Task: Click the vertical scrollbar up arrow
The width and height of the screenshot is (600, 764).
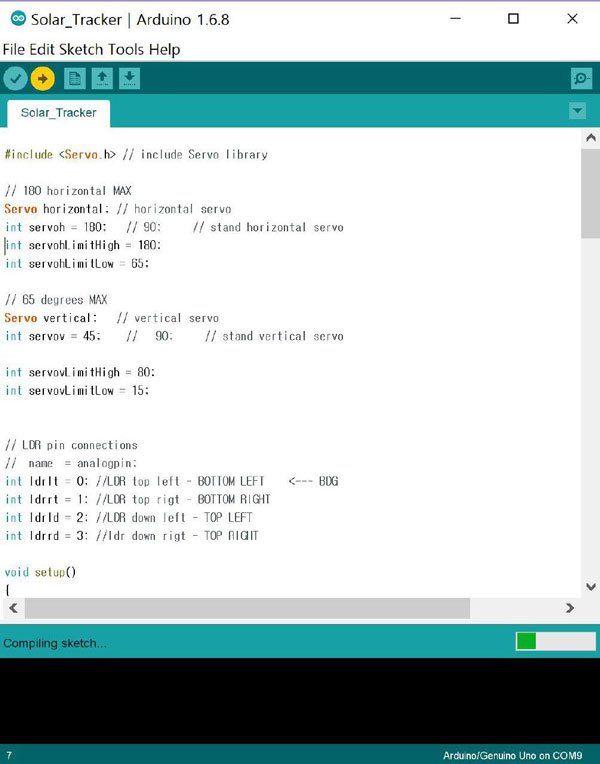Action: (591, 138)
